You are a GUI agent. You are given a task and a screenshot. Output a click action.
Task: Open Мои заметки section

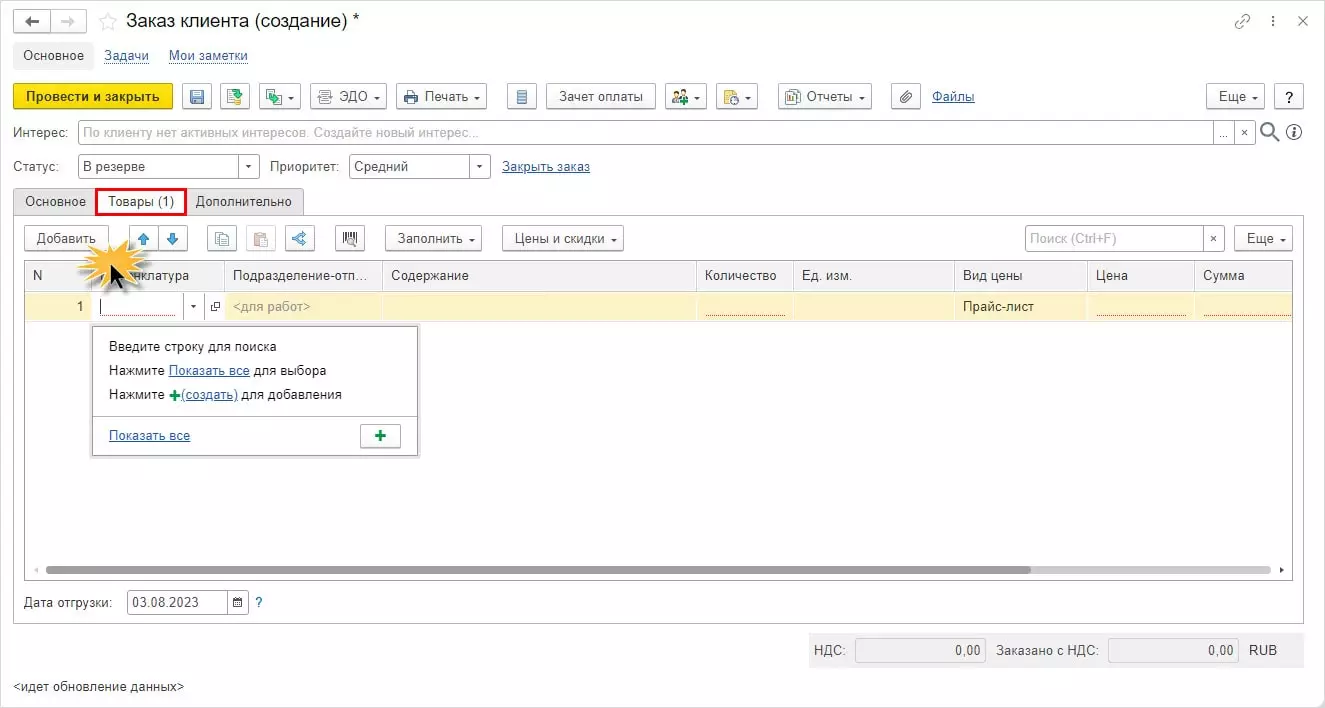pos(208,56)
